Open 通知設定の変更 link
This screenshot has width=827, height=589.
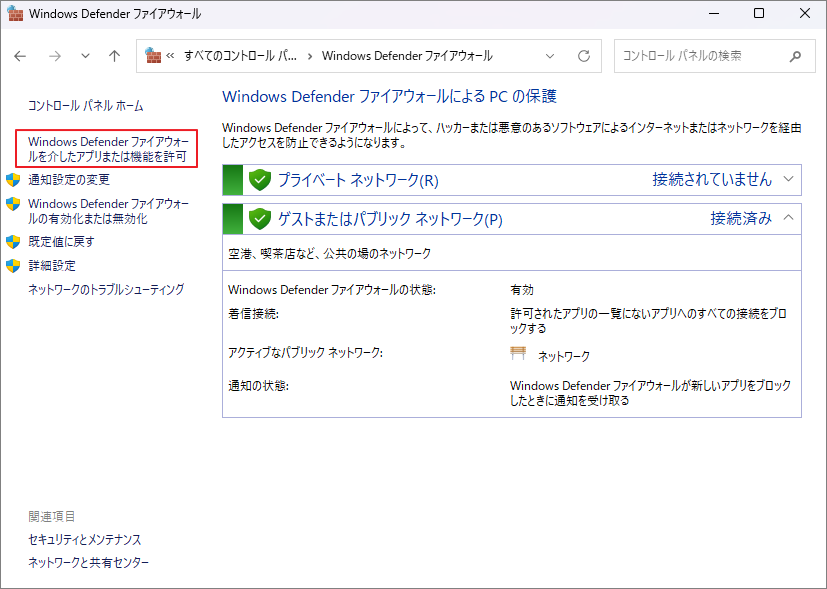coord(69,180)
